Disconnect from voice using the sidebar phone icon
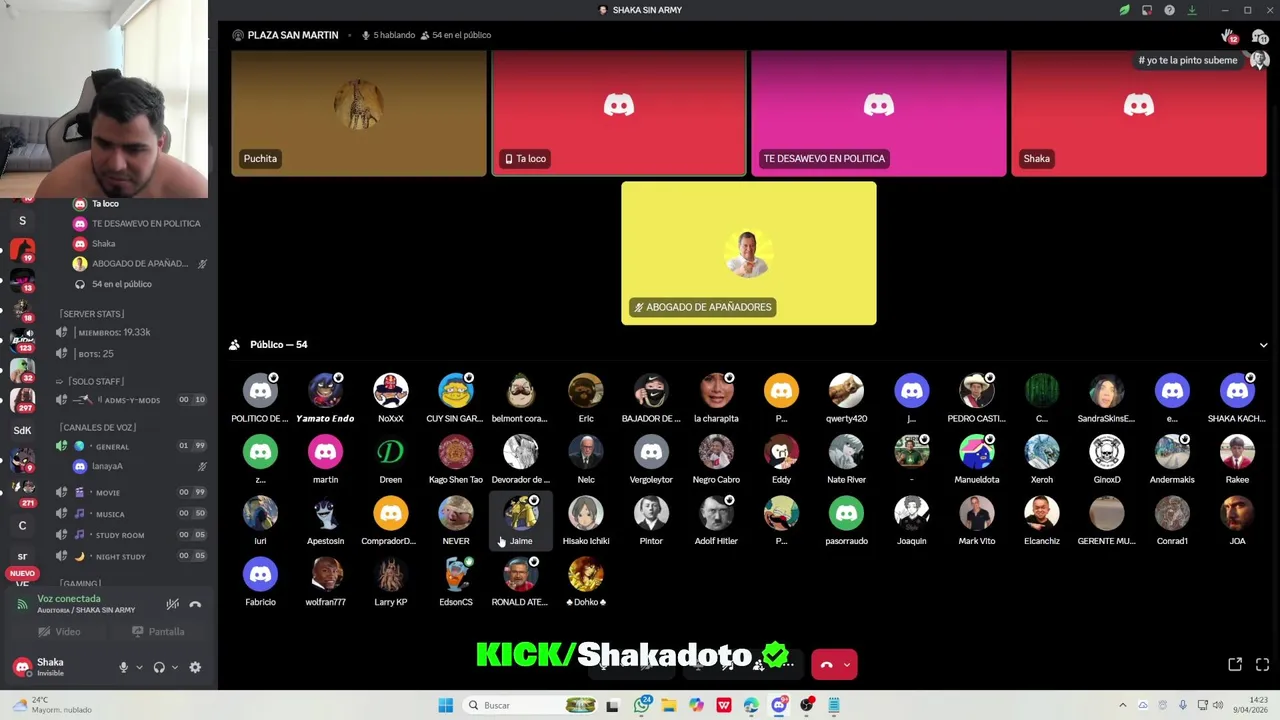1280x720 pixels. click(195, 604)
